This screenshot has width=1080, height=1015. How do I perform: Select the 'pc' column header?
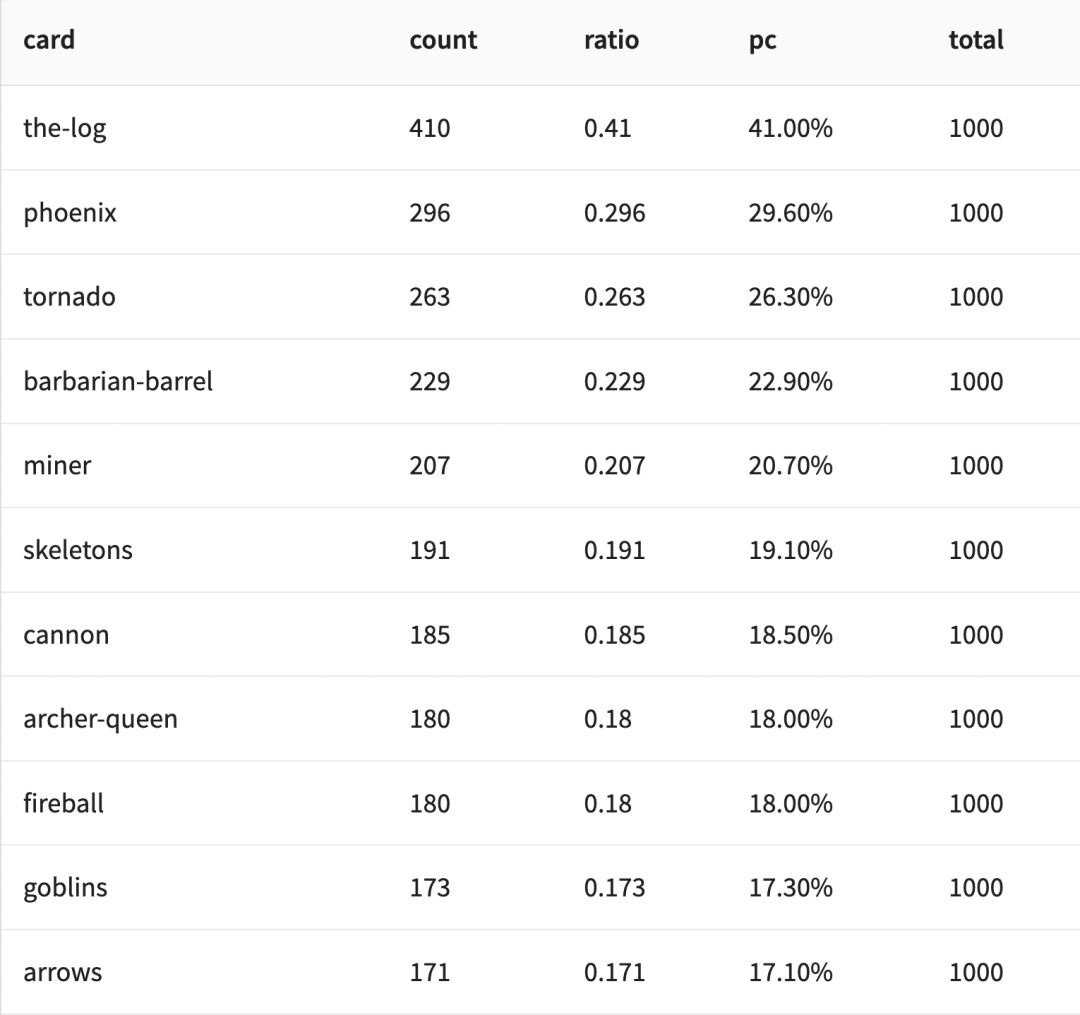[762, 41]
